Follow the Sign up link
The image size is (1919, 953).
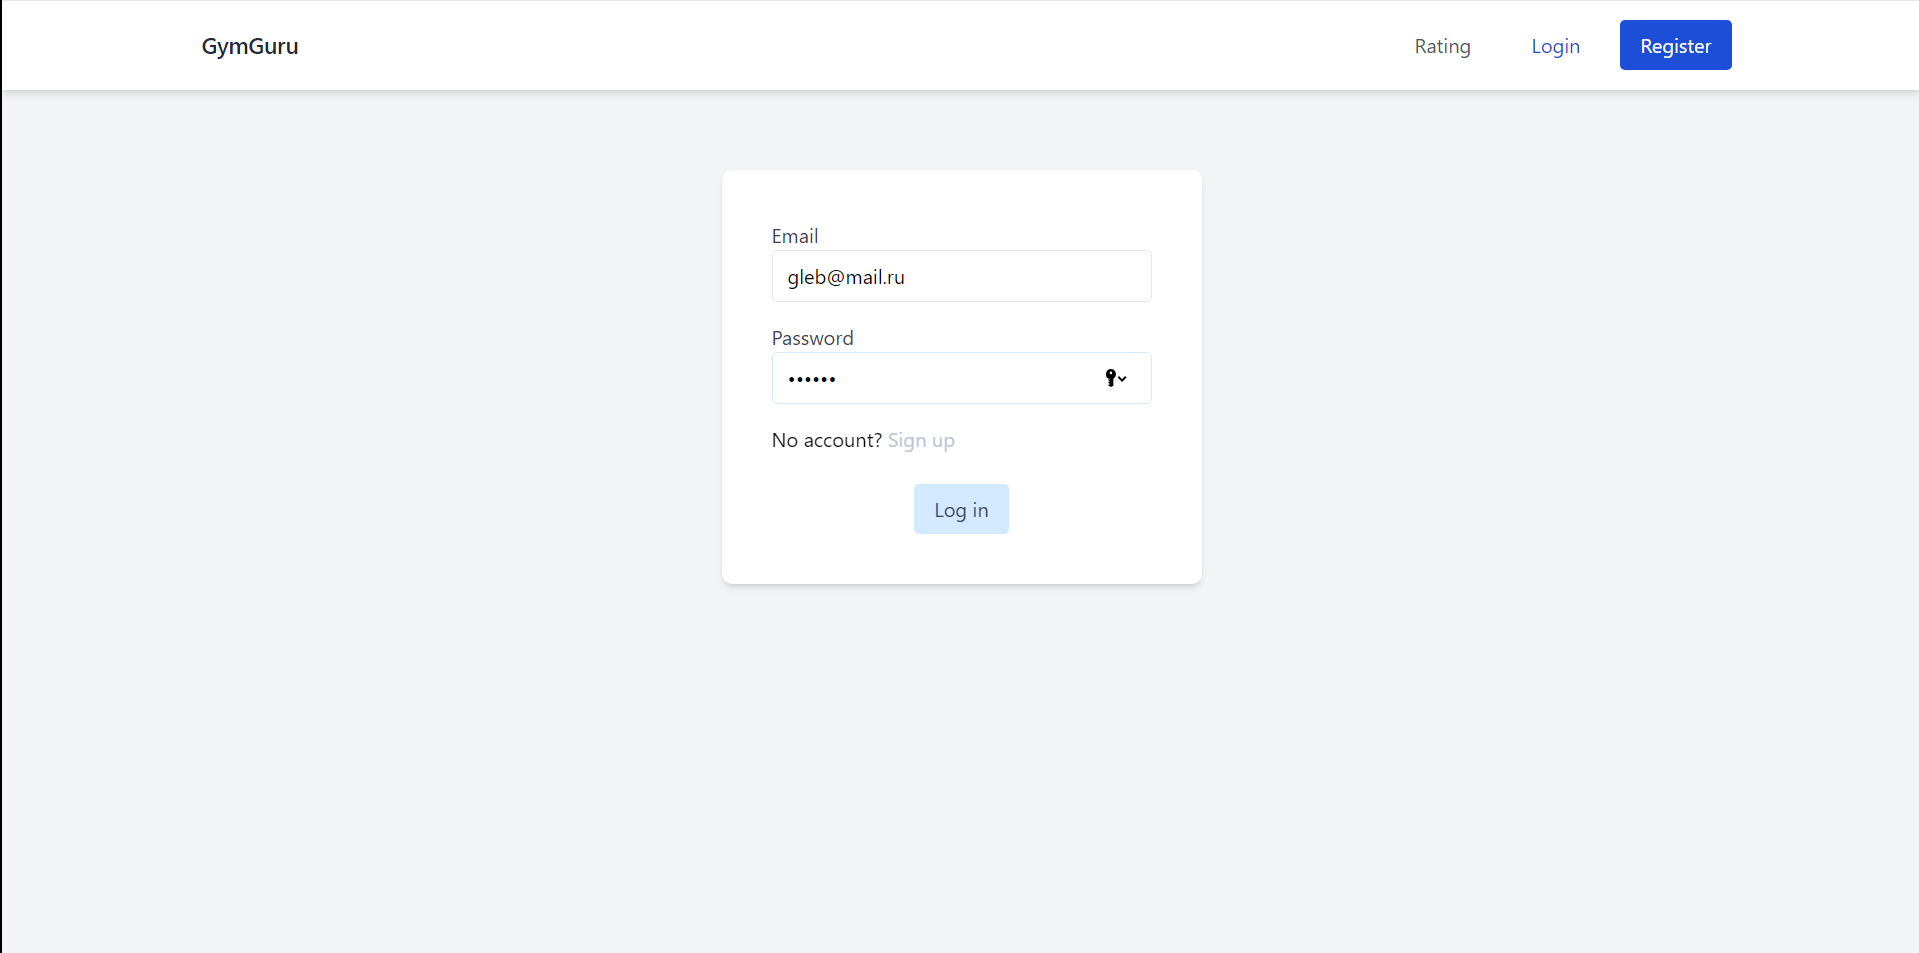coord(921,440)
